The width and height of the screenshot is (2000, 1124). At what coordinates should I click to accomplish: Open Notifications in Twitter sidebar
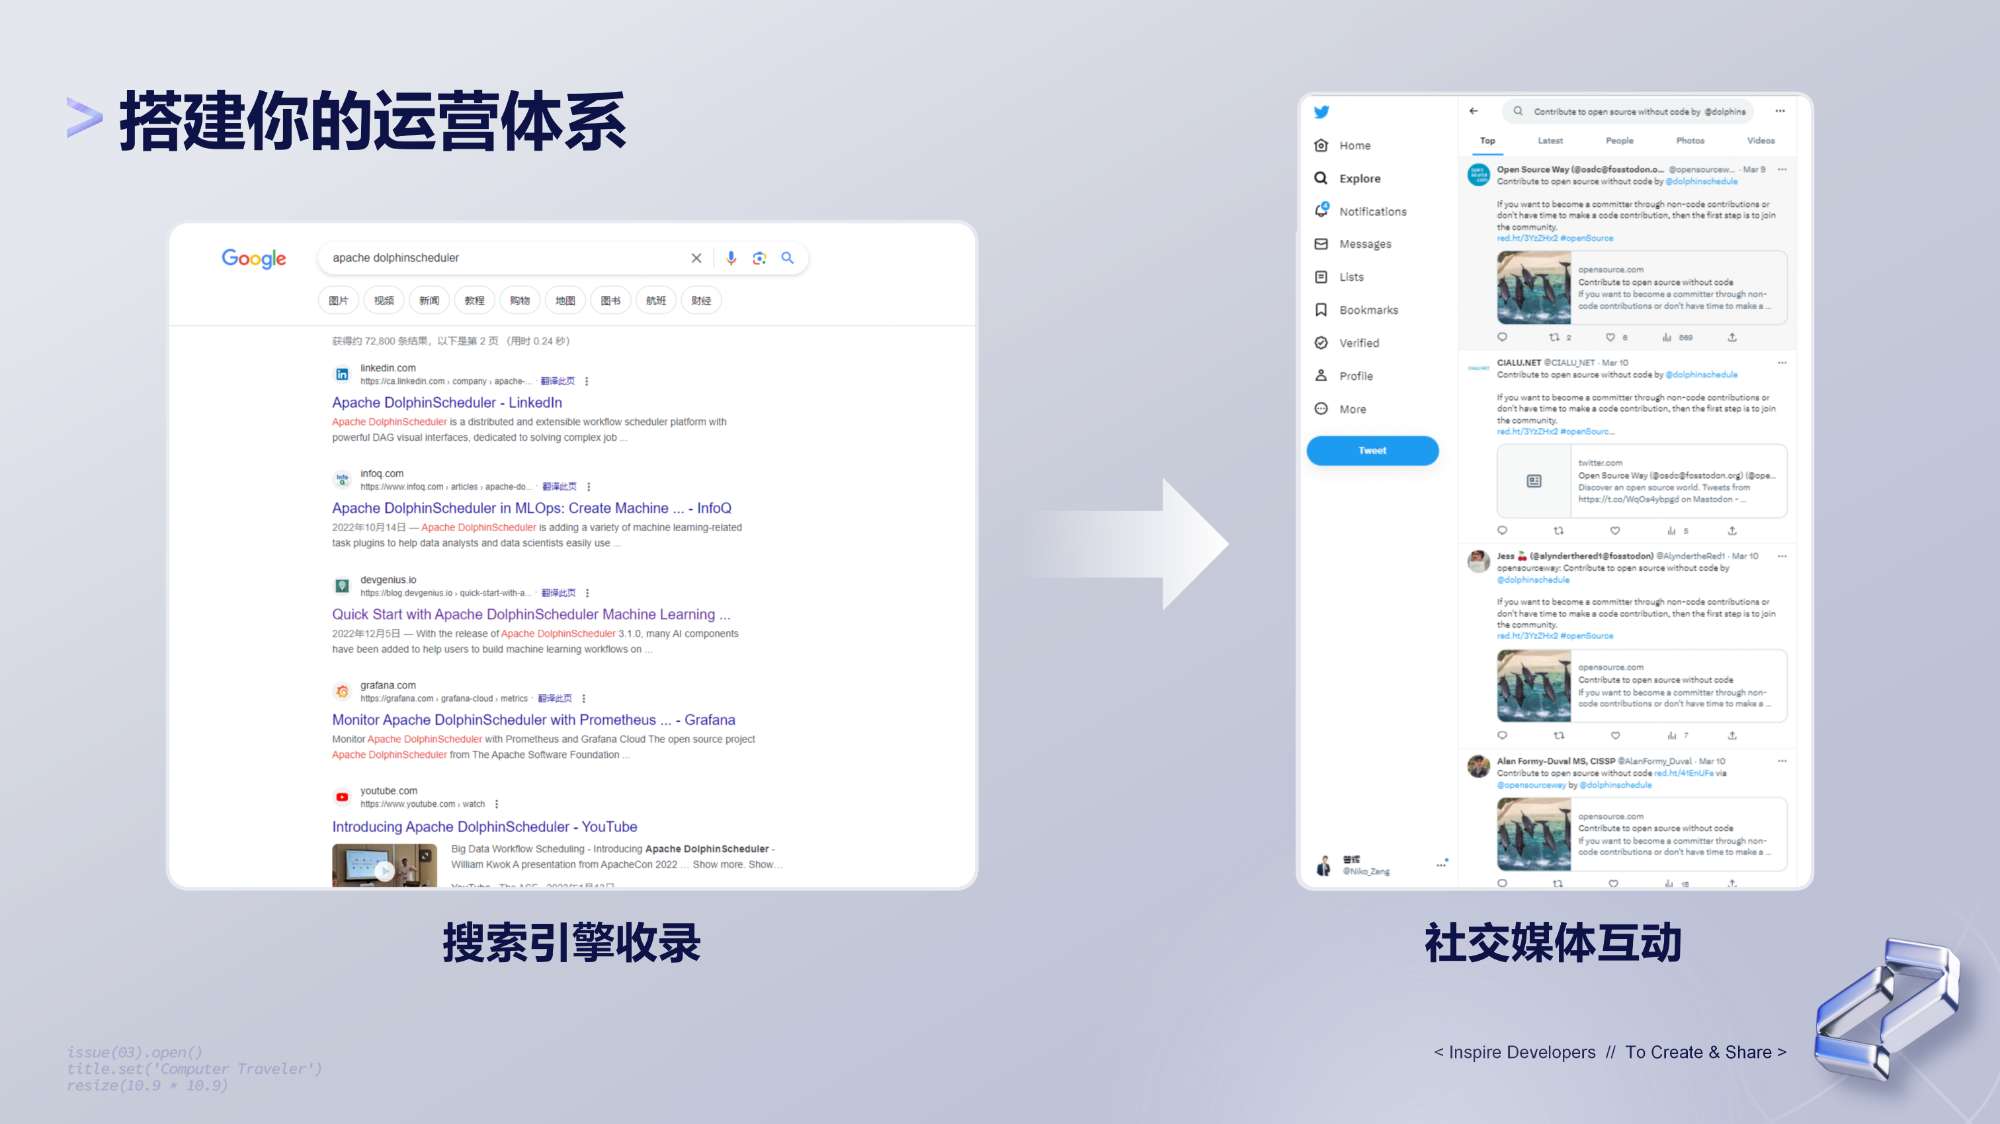(x=1360, y=211)
